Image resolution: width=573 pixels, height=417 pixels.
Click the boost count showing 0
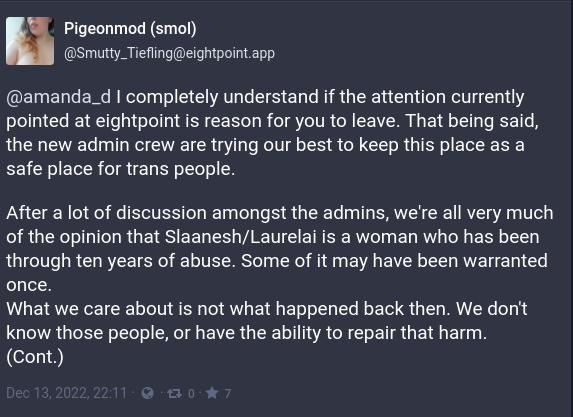pos(191,394)
